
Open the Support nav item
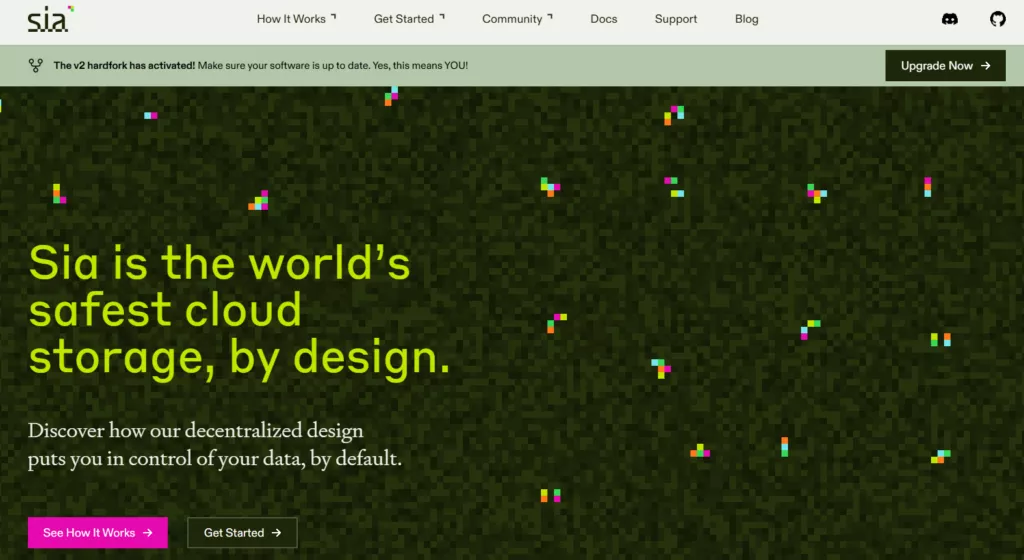click(676, 19)
